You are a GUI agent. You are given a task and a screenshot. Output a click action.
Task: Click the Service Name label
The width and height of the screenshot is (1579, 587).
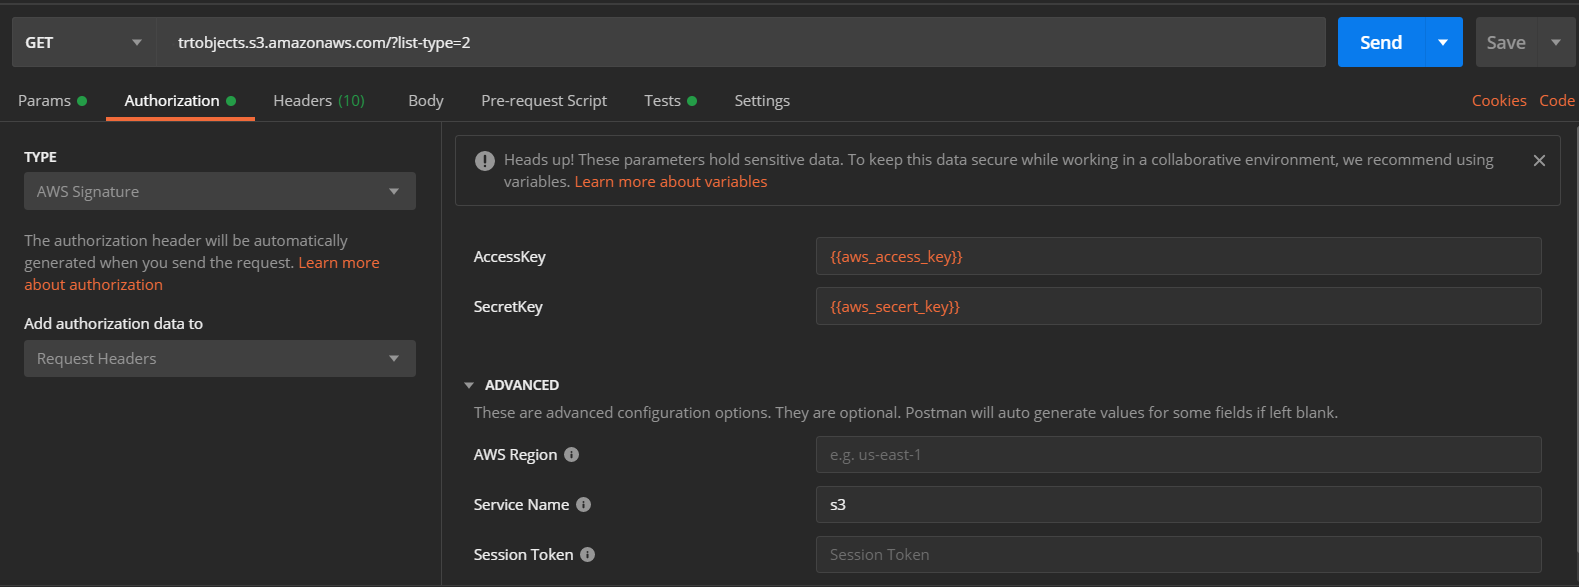521,504
